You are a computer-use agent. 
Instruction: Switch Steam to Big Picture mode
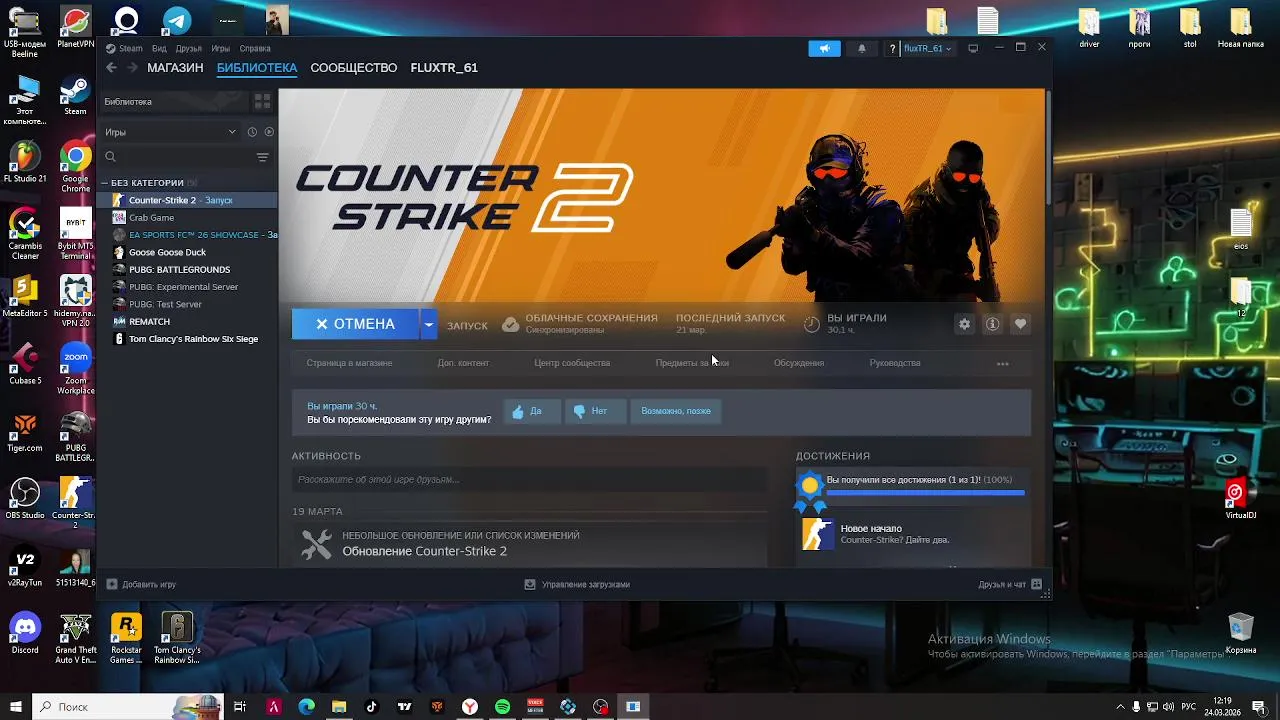(973, 48)
